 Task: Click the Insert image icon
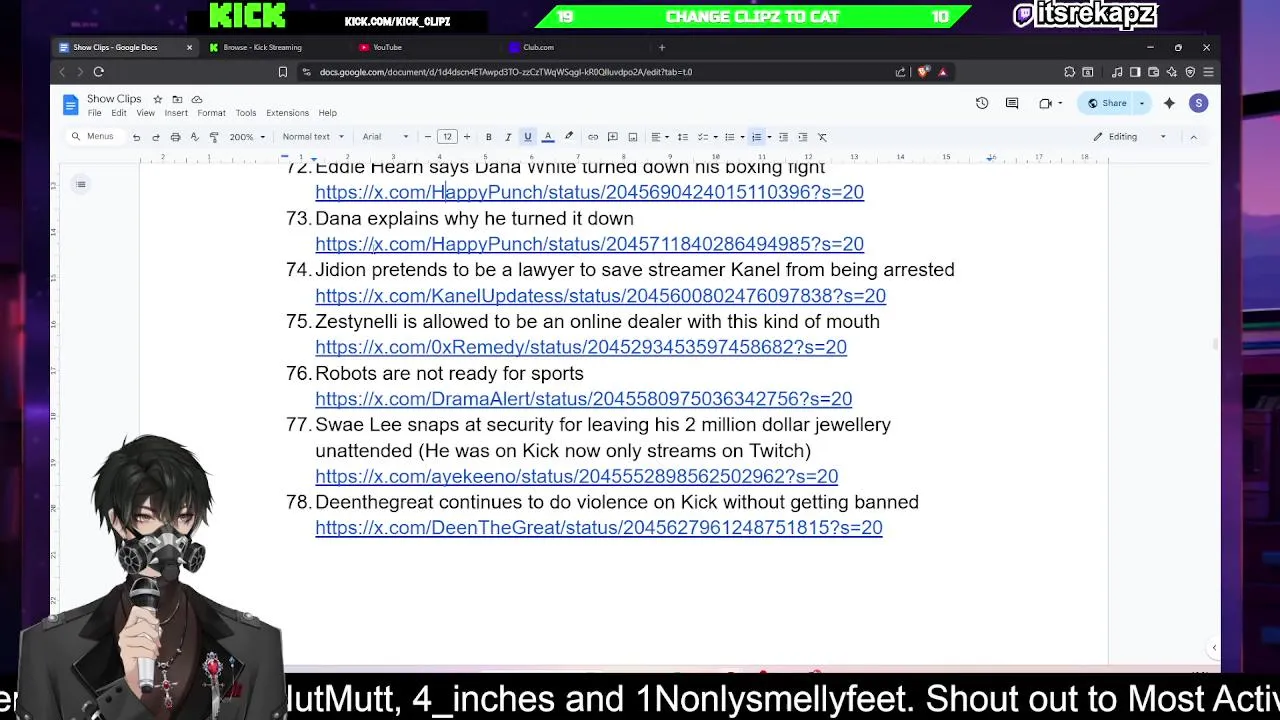(632, 137)
